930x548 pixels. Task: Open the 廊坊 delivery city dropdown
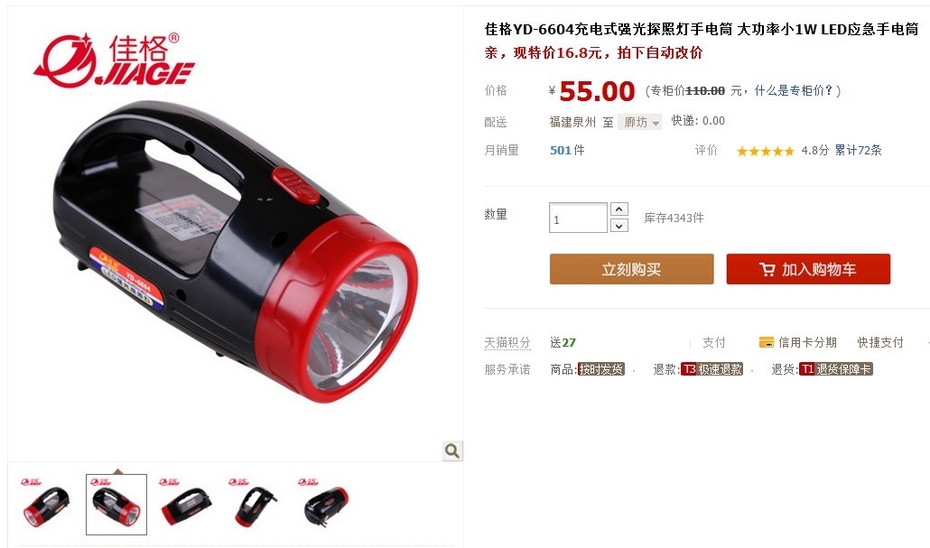639,122
